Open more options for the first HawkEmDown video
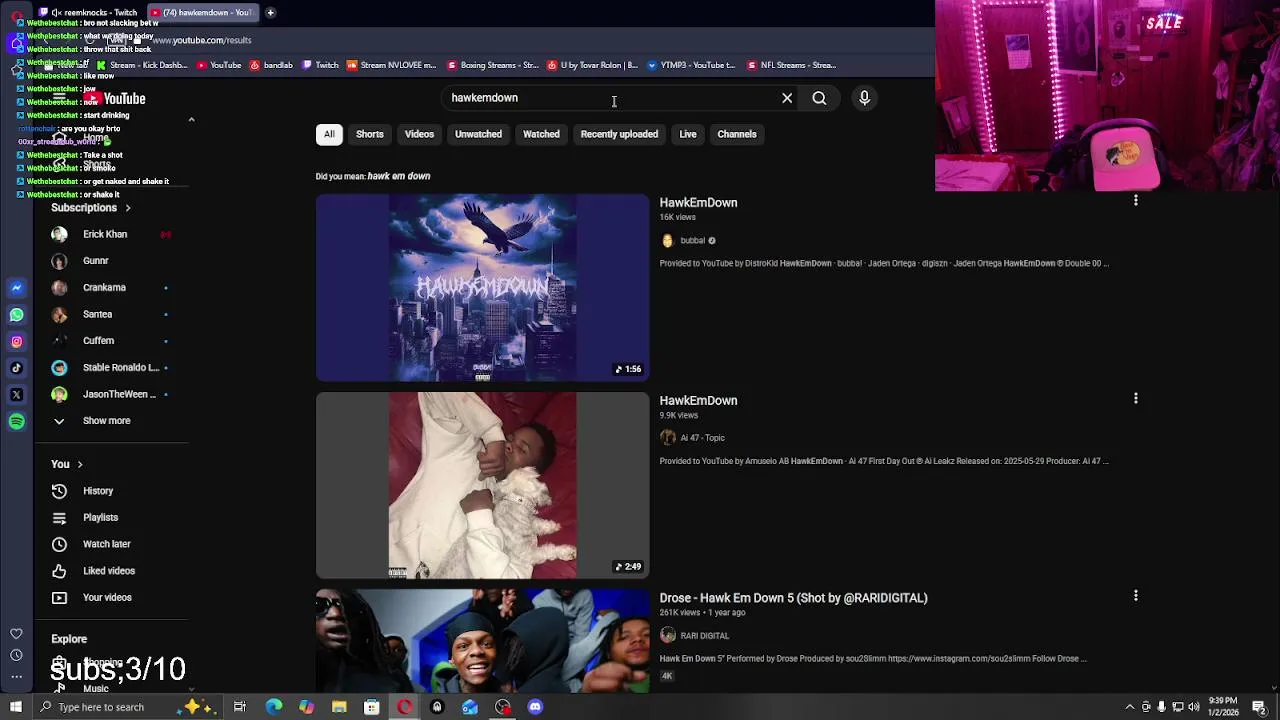1280x720 pixels. pyautogui.click(x=1135, y=201)
